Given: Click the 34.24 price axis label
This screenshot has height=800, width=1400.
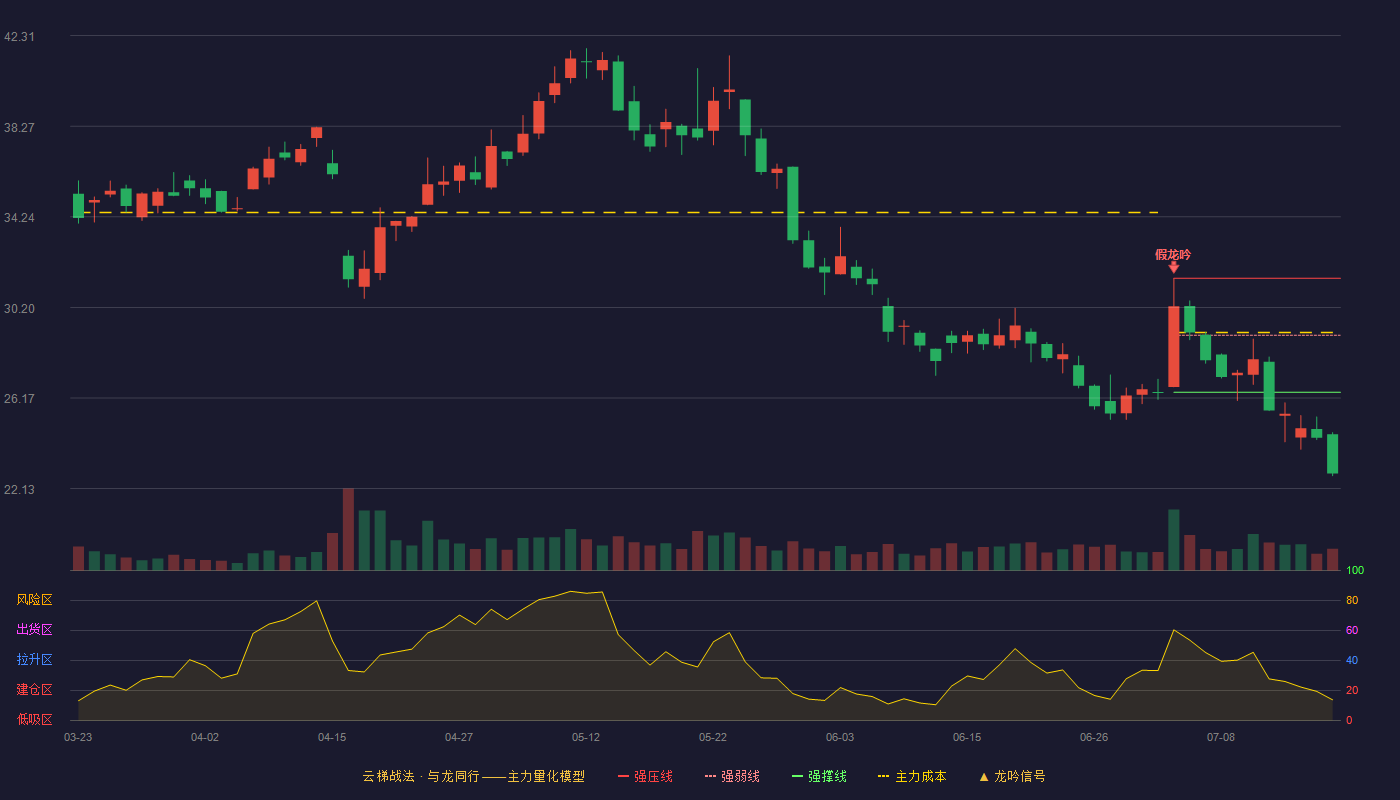Looking at the screenshot, I should [19, 217].
